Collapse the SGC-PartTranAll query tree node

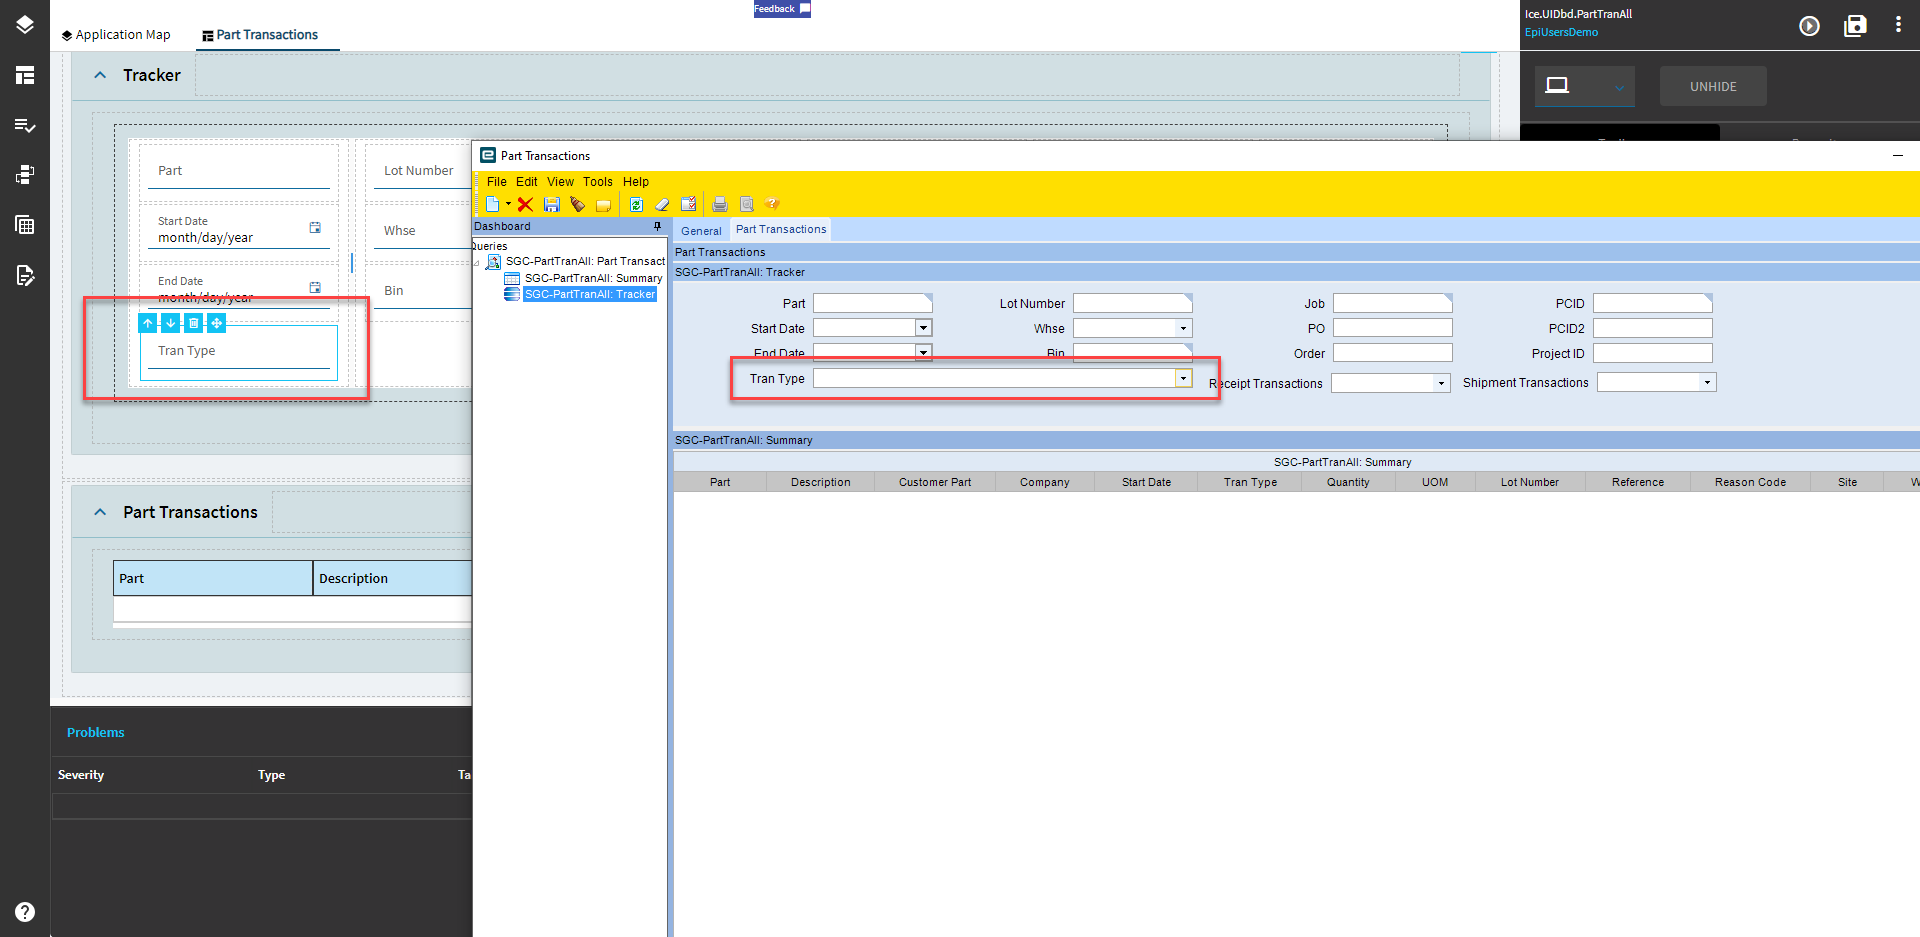coord(477,263)
